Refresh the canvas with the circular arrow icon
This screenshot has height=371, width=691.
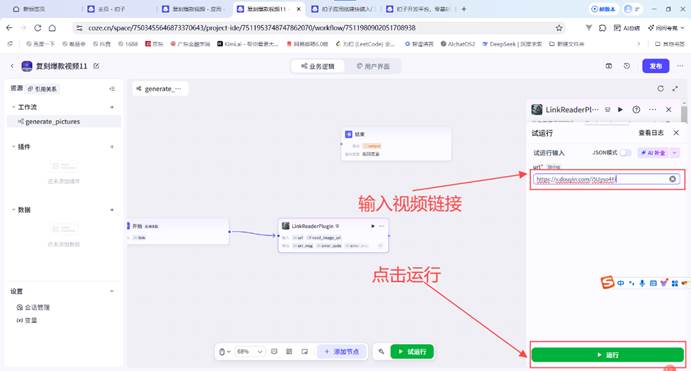pos(660,89)
